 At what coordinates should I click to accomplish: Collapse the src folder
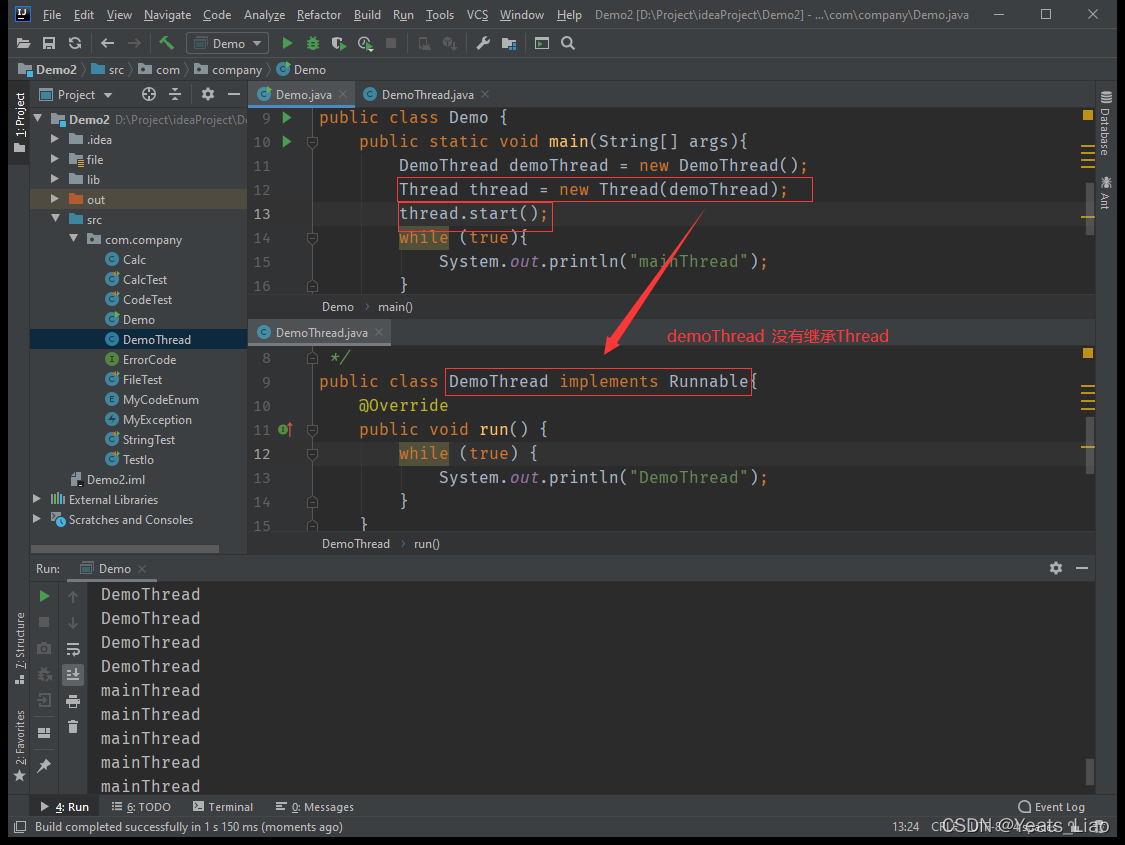(55, 219)
